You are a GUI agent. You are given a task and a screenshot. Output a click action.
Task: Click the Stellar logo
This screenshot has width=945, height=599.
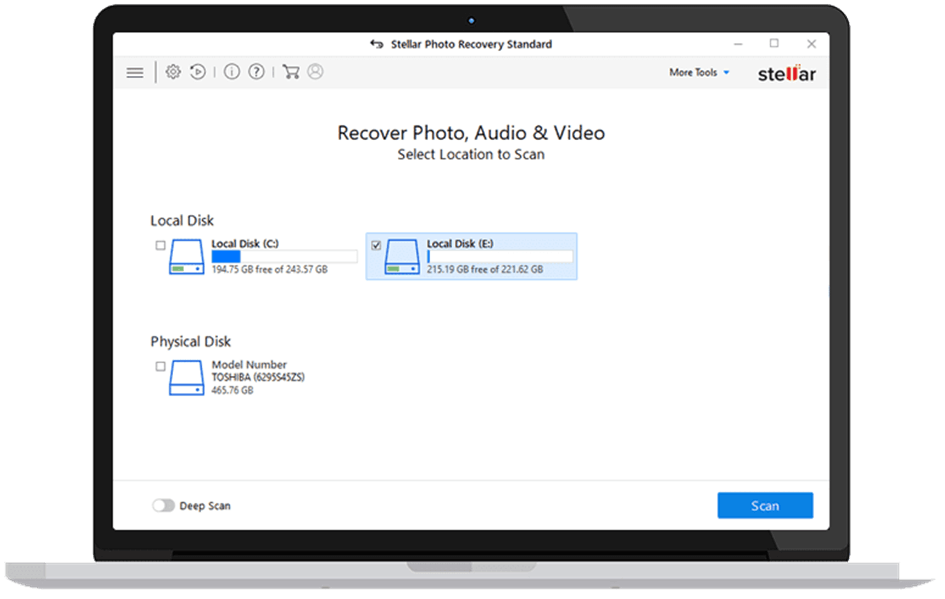point(786,74)
